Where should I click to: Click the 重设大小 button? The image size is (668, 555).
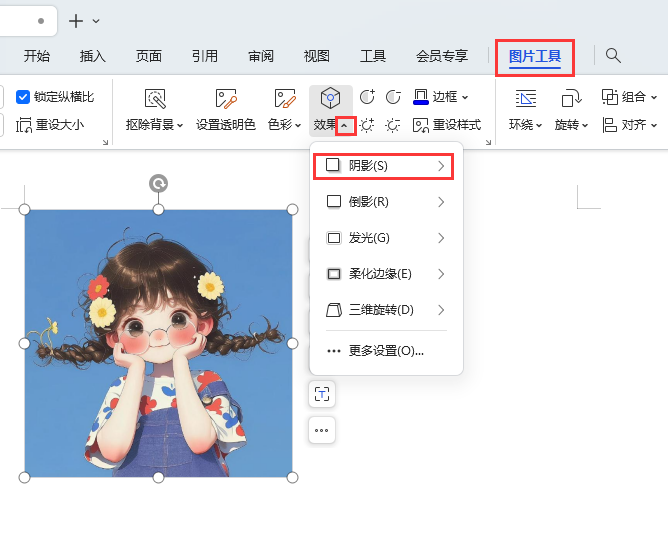point(50,125)
